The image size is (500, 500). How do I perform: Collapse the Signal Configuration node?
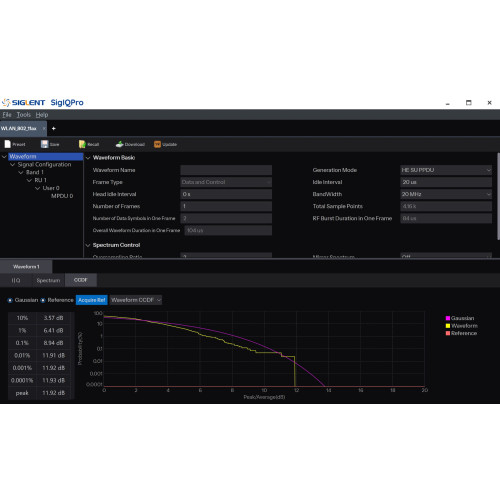(13, 165)
